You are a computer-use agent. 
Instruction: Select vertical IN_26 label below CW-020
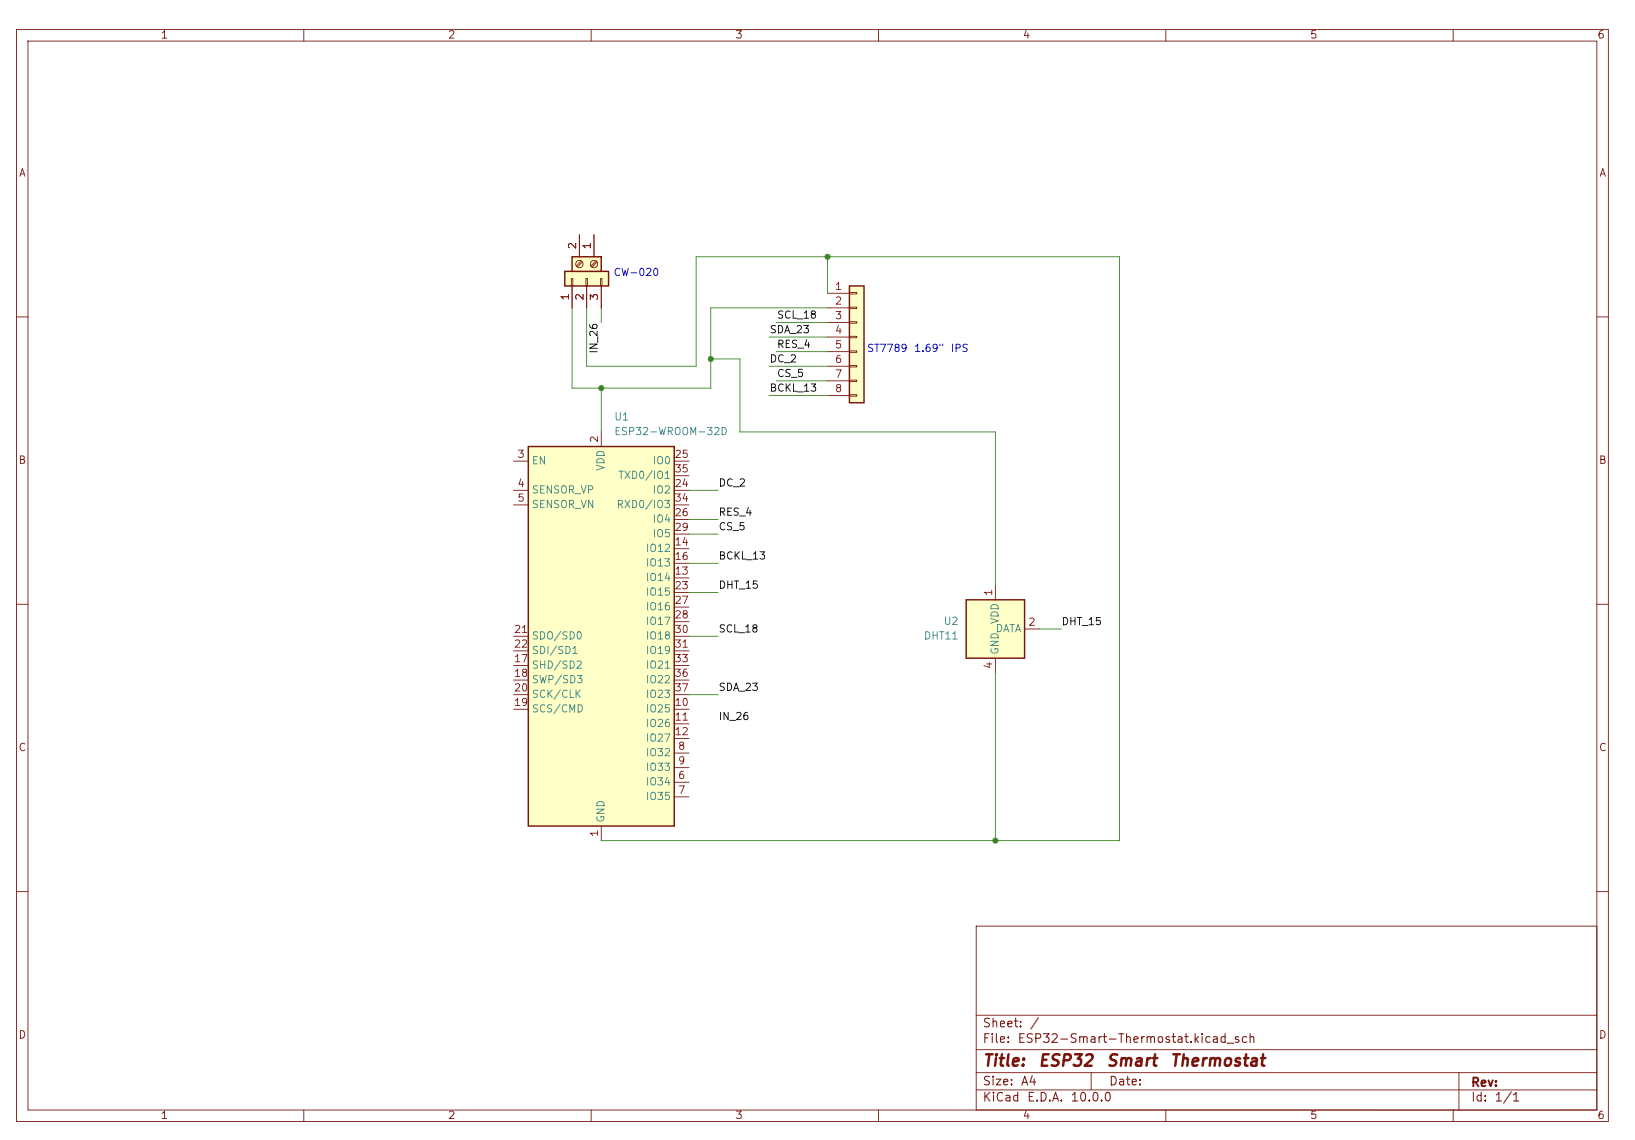[593, 337]
